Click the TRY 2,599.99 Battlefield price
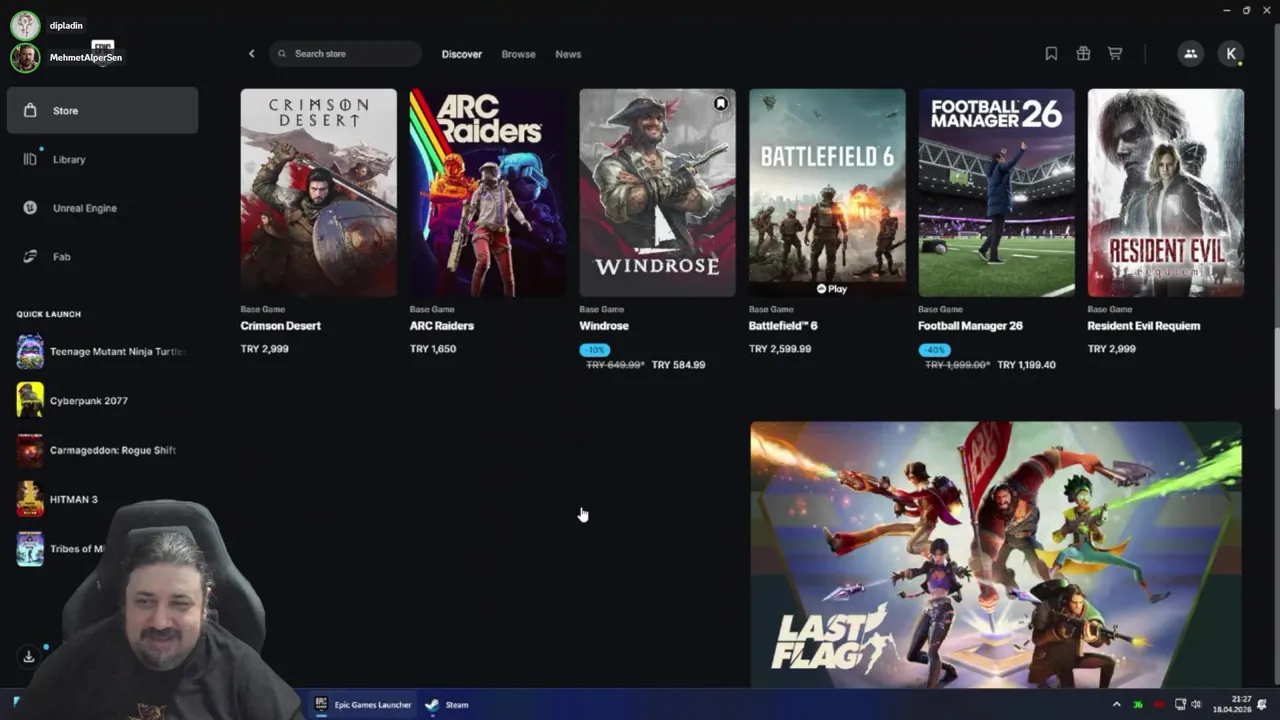1280x720 pixels. [x=780, y=349]
